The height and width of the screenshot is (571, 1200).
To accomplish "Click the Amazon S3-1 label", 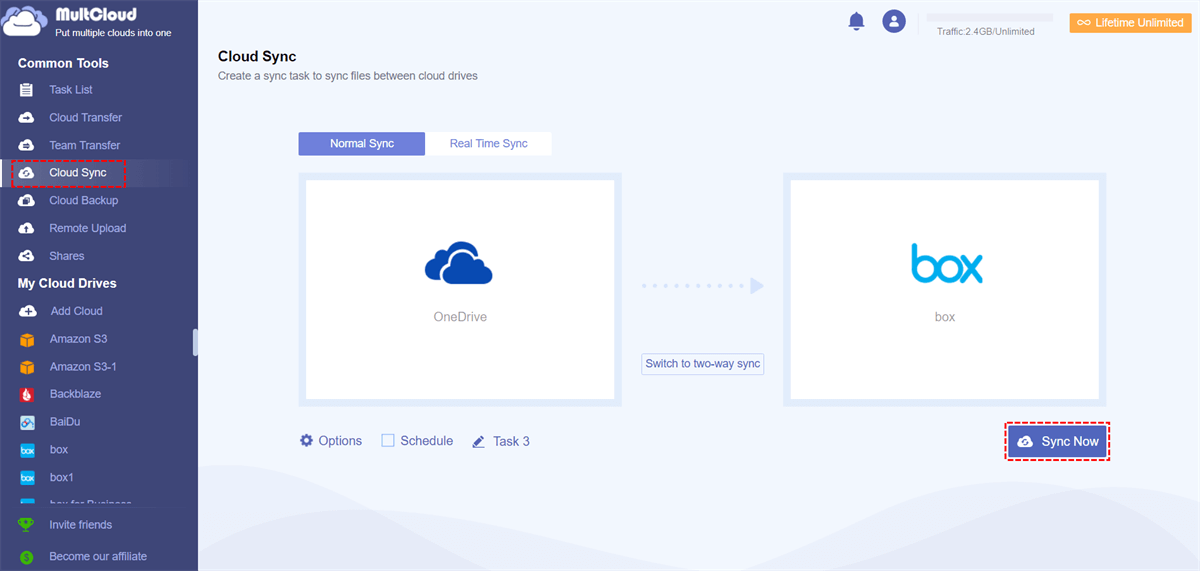I will (83, 367).
